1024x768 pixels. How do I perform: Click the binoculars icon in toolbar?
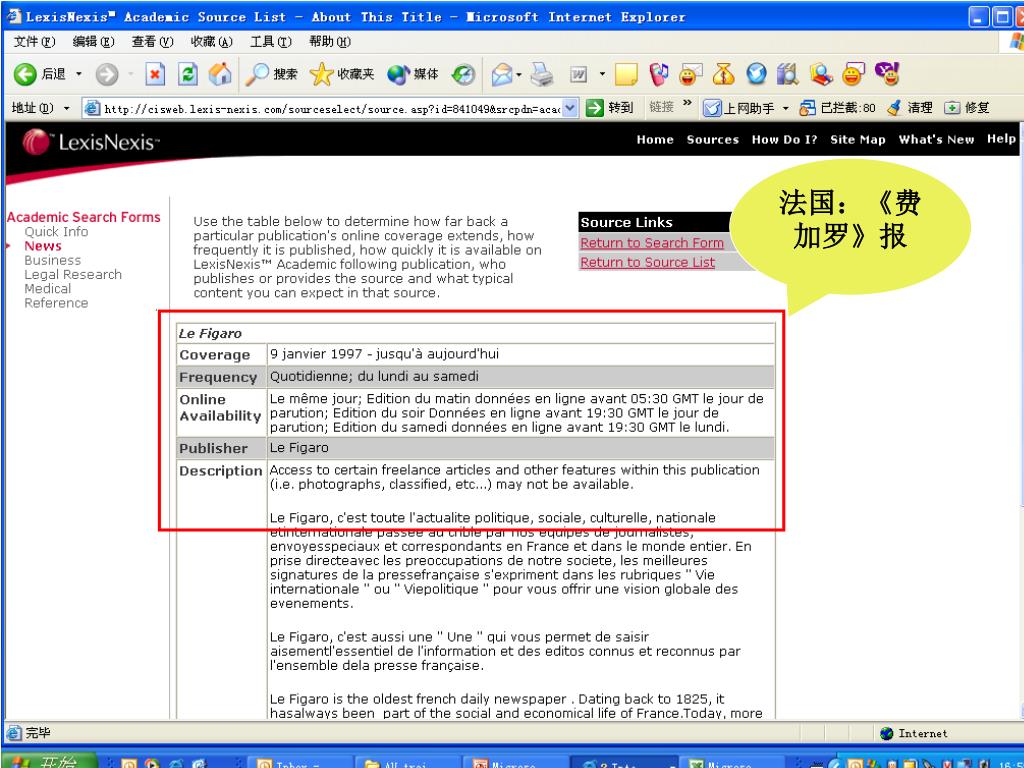pyautogui.click(x=788, y=74)
